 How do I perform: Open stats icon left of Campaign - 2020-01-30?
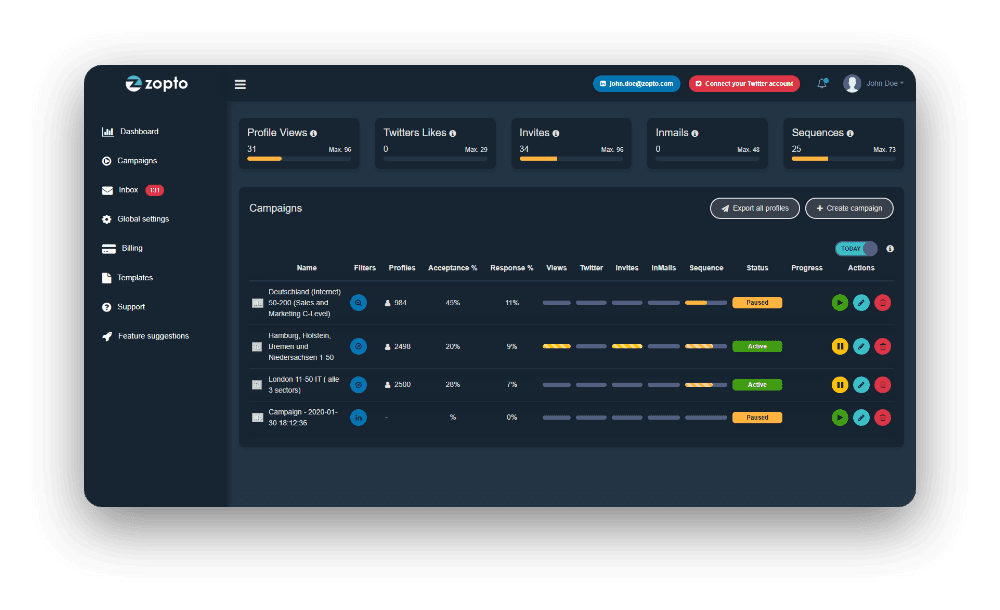[x=257, y=417]
